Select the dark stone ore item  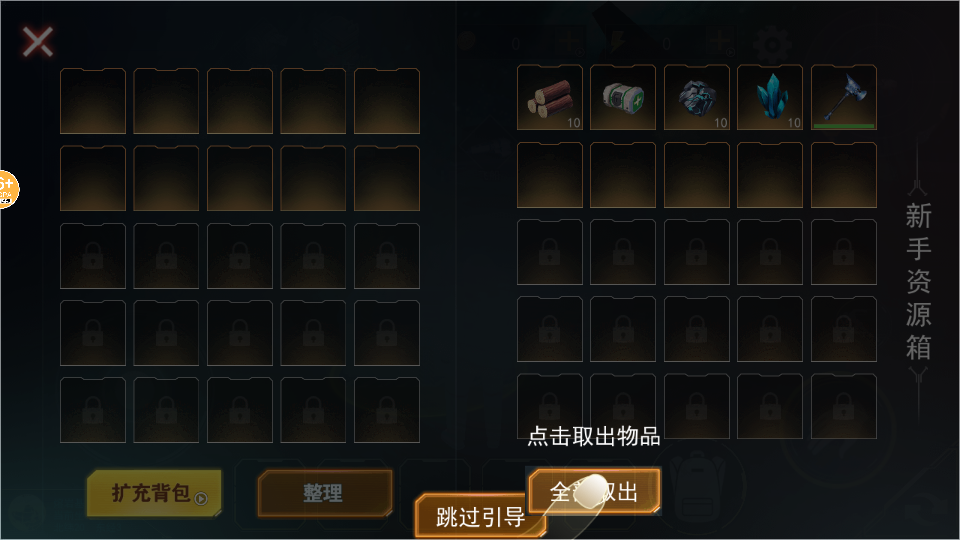pyautogui.click(x=697, y=97)
